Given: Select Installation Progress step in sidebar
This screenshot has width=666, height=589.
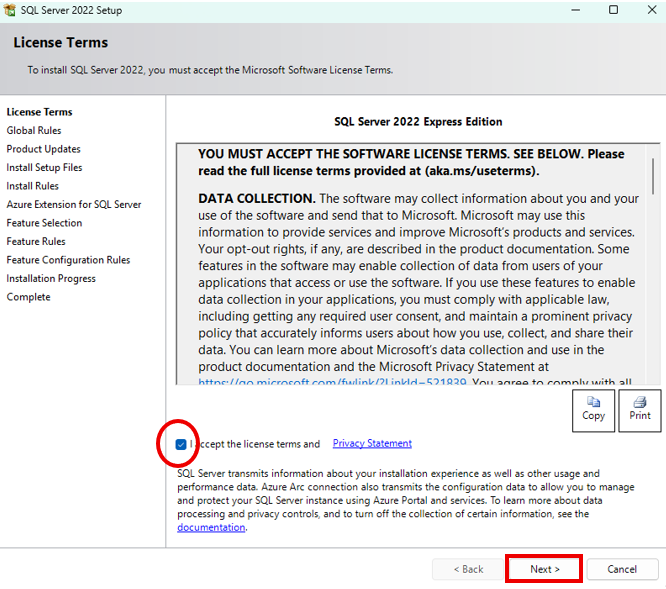Looking at the screenshot, I should point(51,279).
